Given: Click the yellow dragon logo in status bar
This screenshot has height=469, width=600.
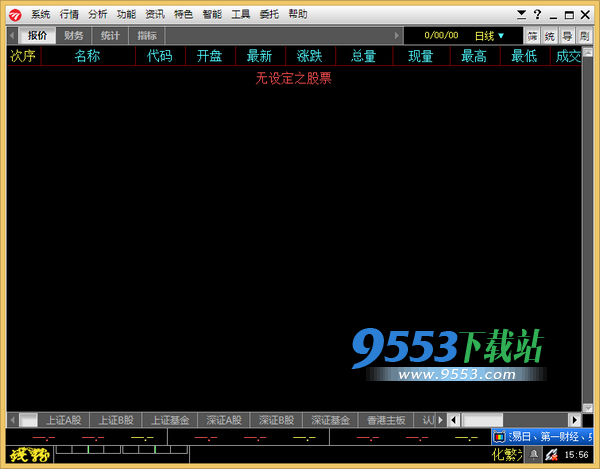Looking at the screenshot, I should [29, 455].
